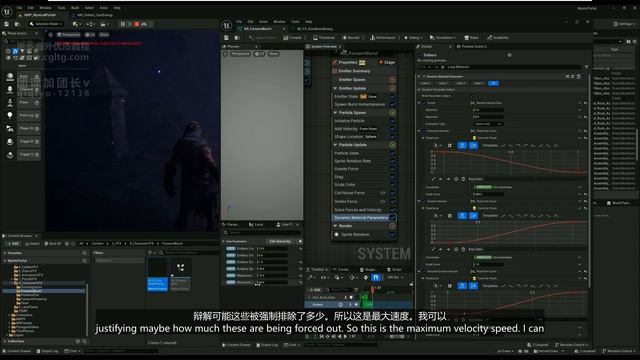640x360 pixels.
Task: Click the selected asset thumbnail in Content Browser
Action: click(157, 274)
